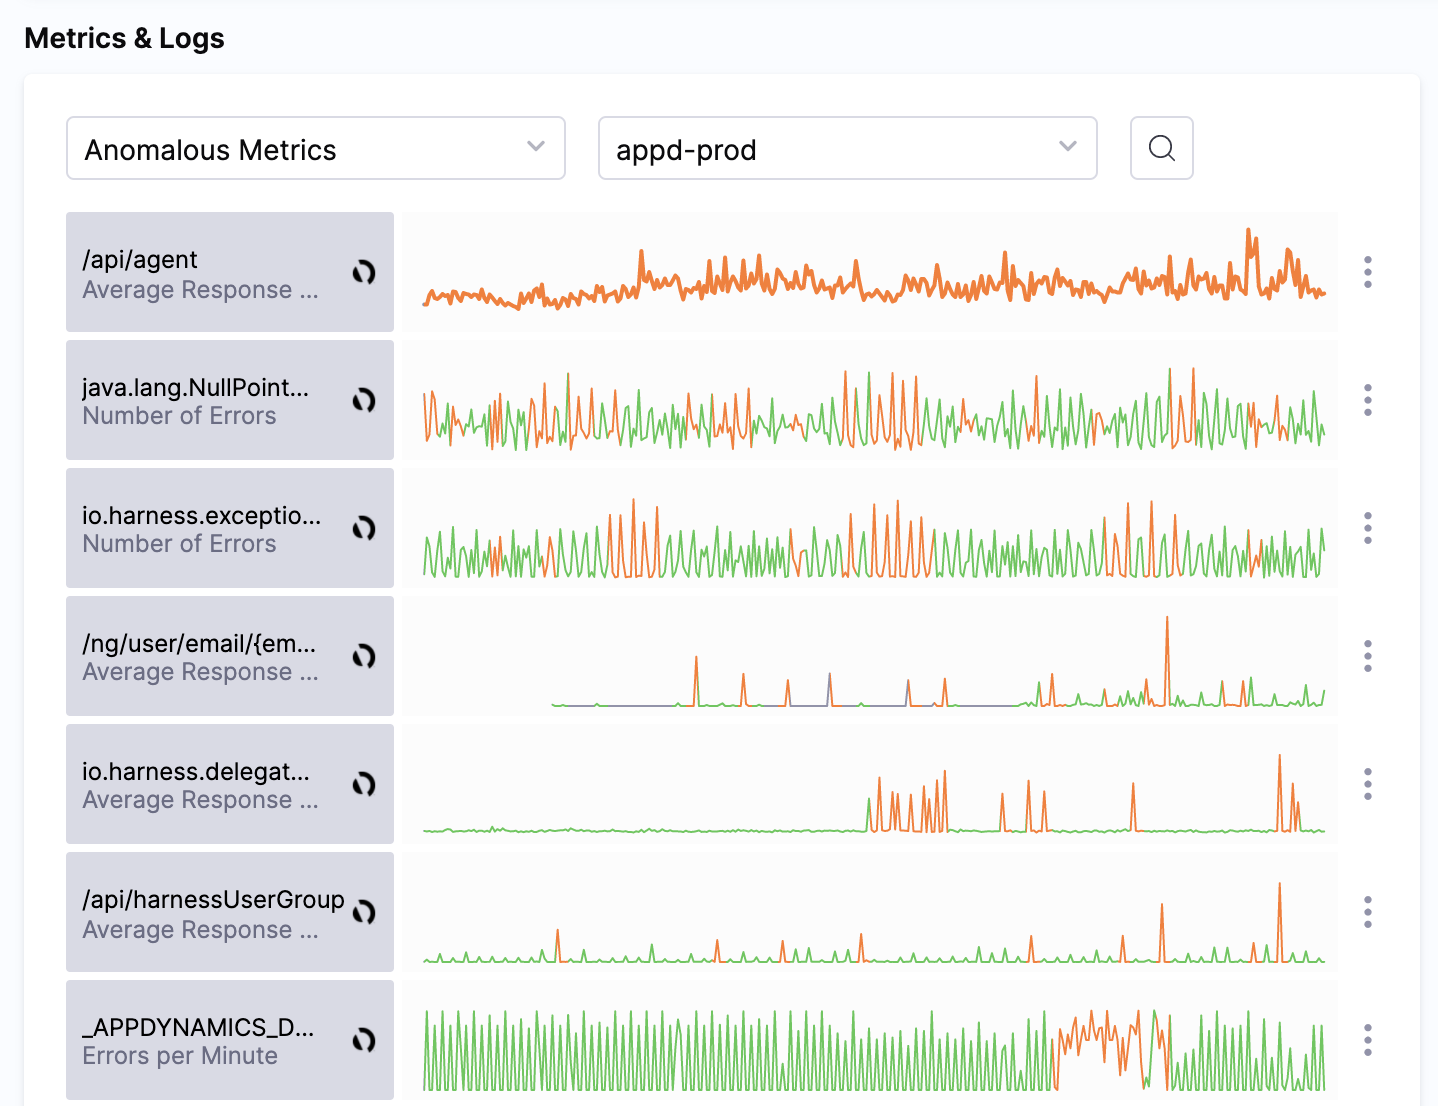Select the io.harness.exceptio... metric card

230,528
